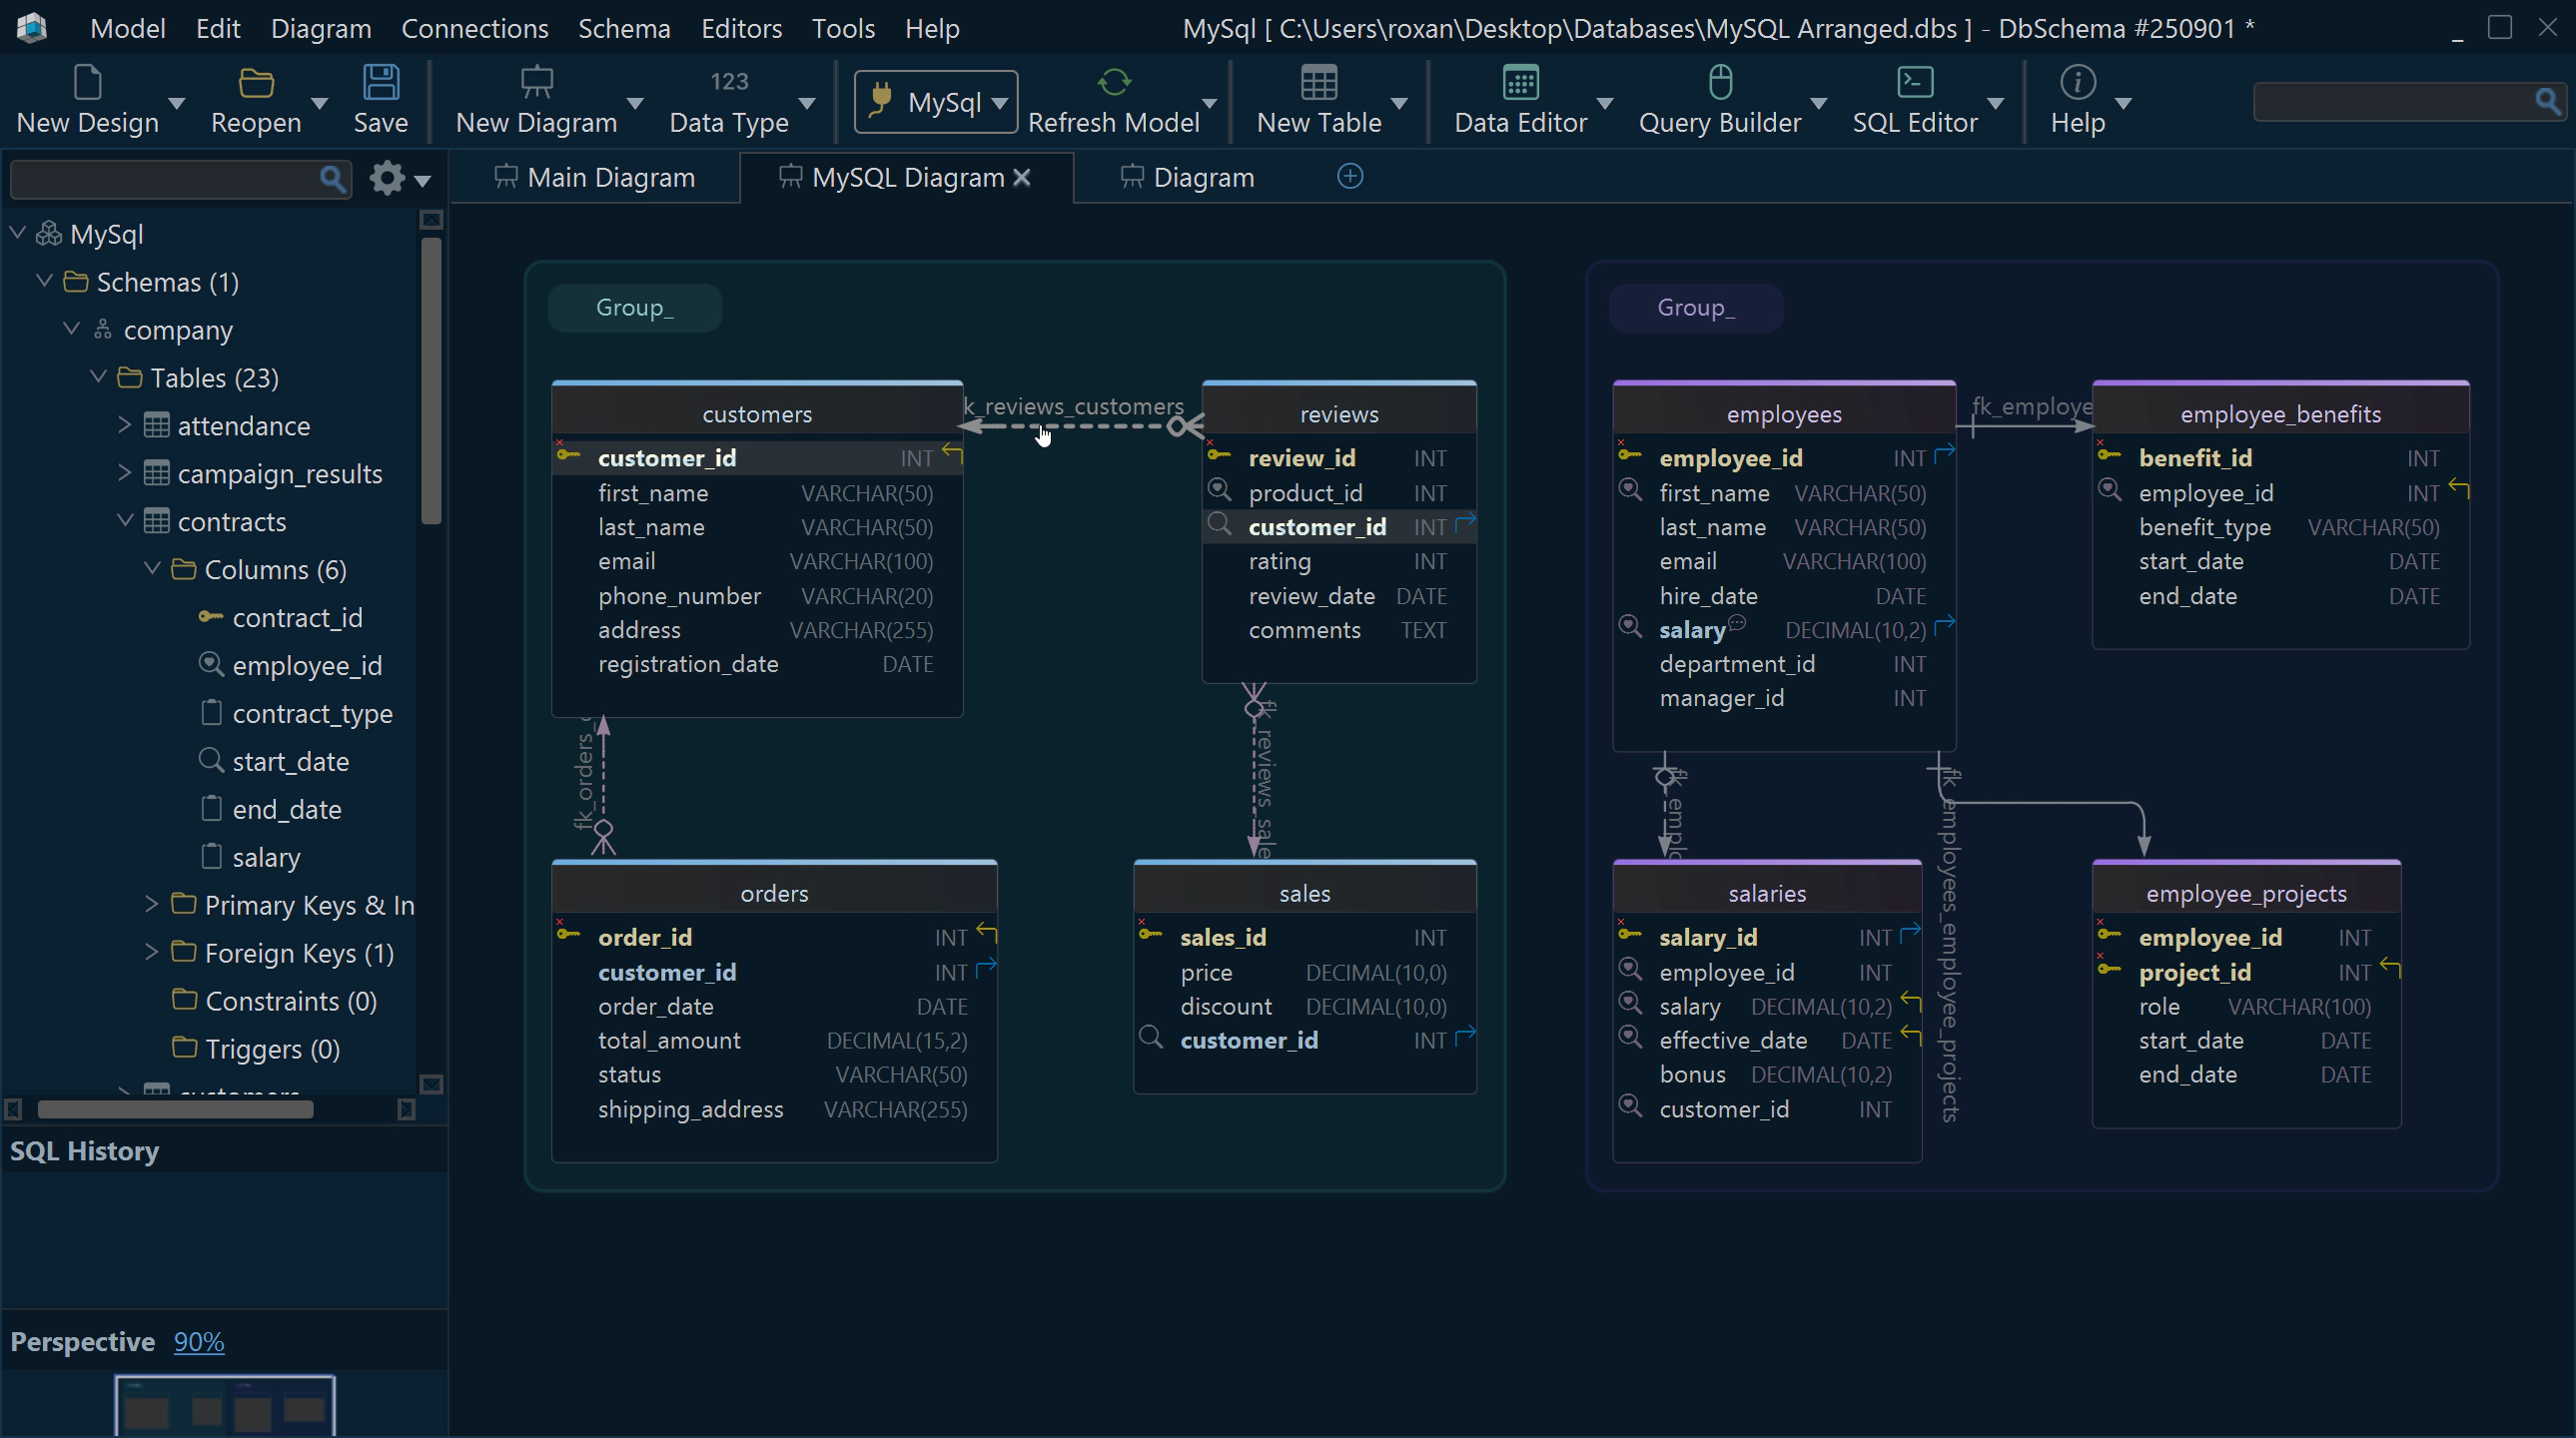2576x1438 pixels.
Task: Open the Diagram menu
Action: pos(321,28)
